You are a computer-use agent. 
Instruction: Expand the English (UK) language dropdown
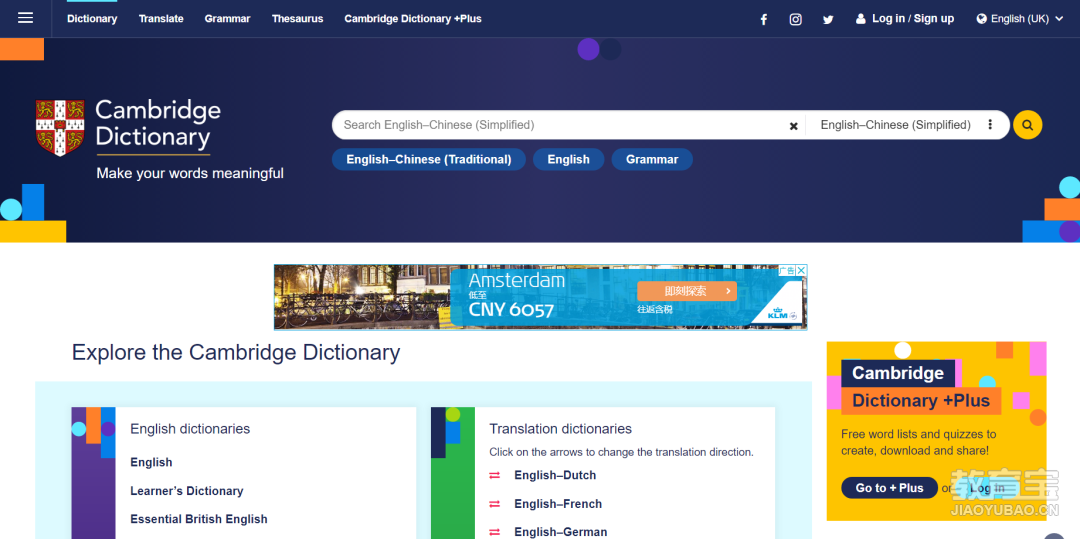(x=1020, y=19)
